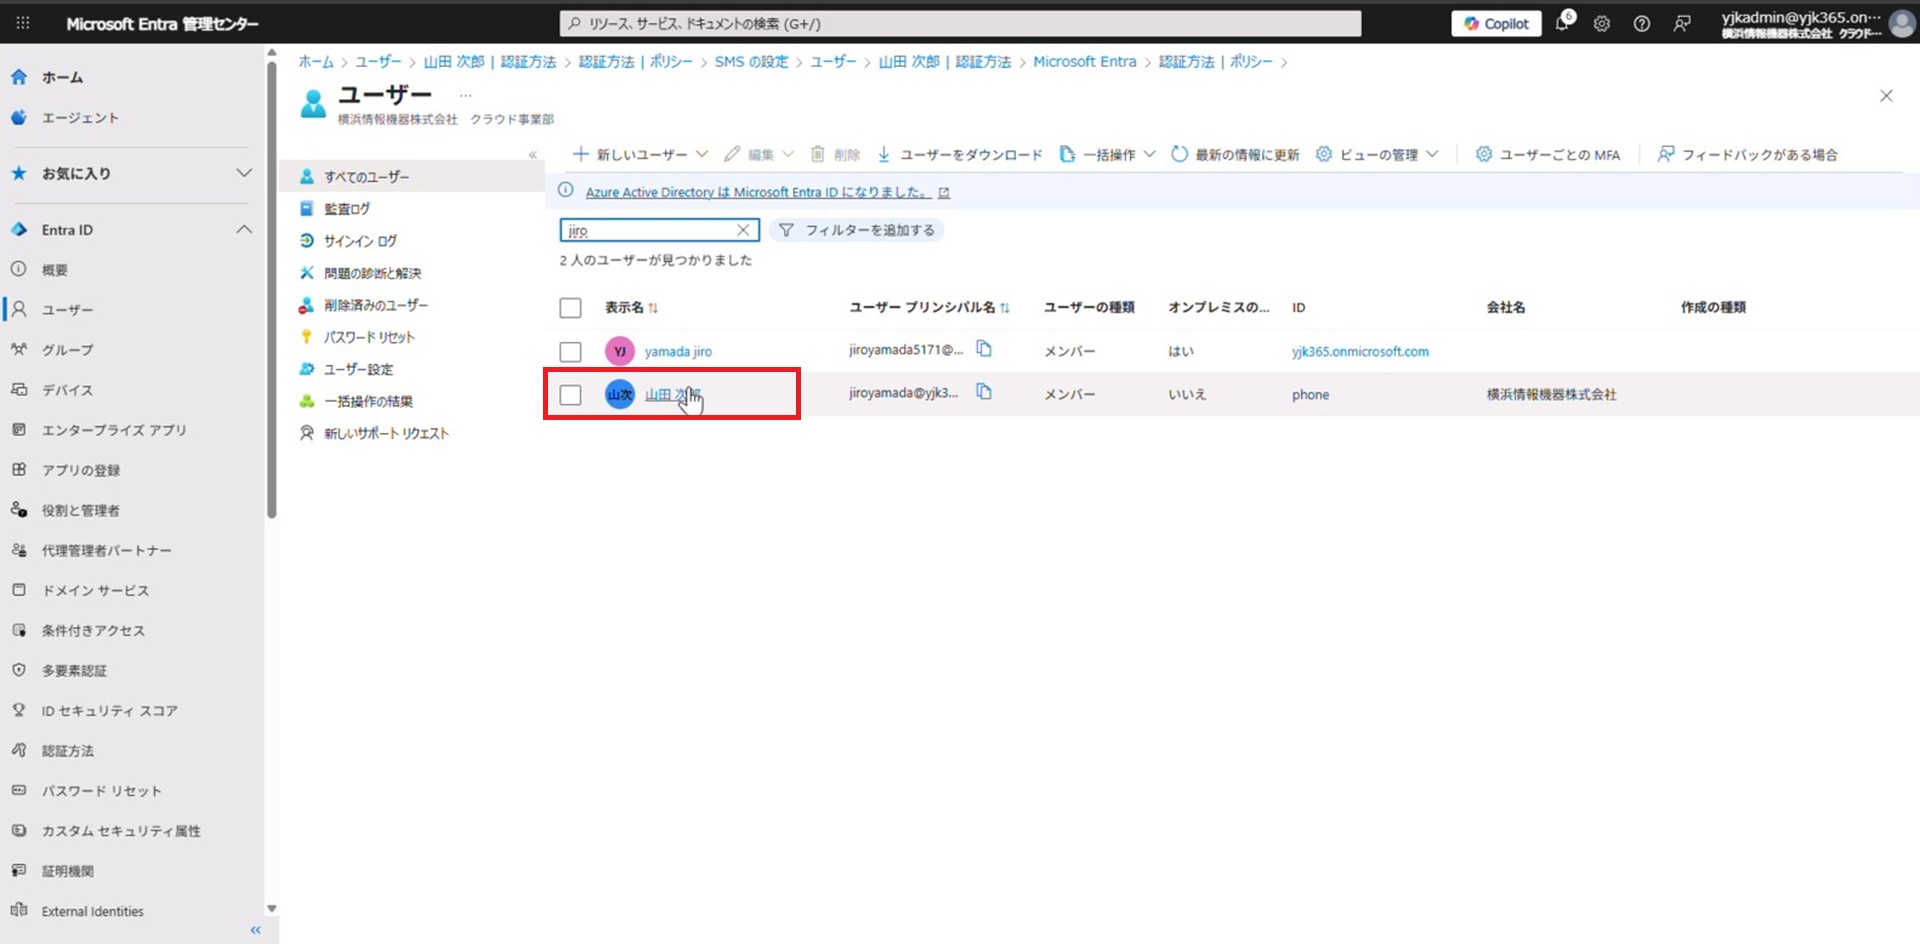Image resolution: width=1920 pixels, height=944 pixels.
Task: Open the portal waffle menu icon
Action: [x=23, y=23]
